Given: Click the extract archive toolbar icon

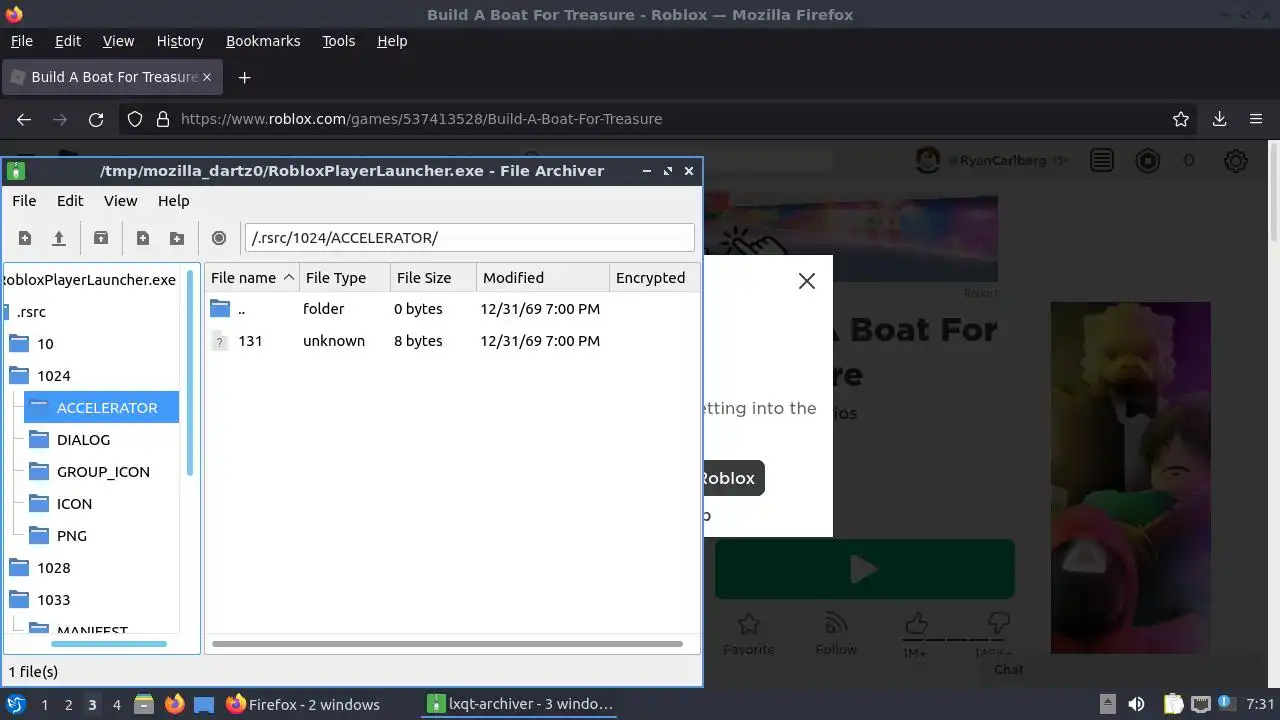Looking at the screenshot, I should click(x=101, y=238).
